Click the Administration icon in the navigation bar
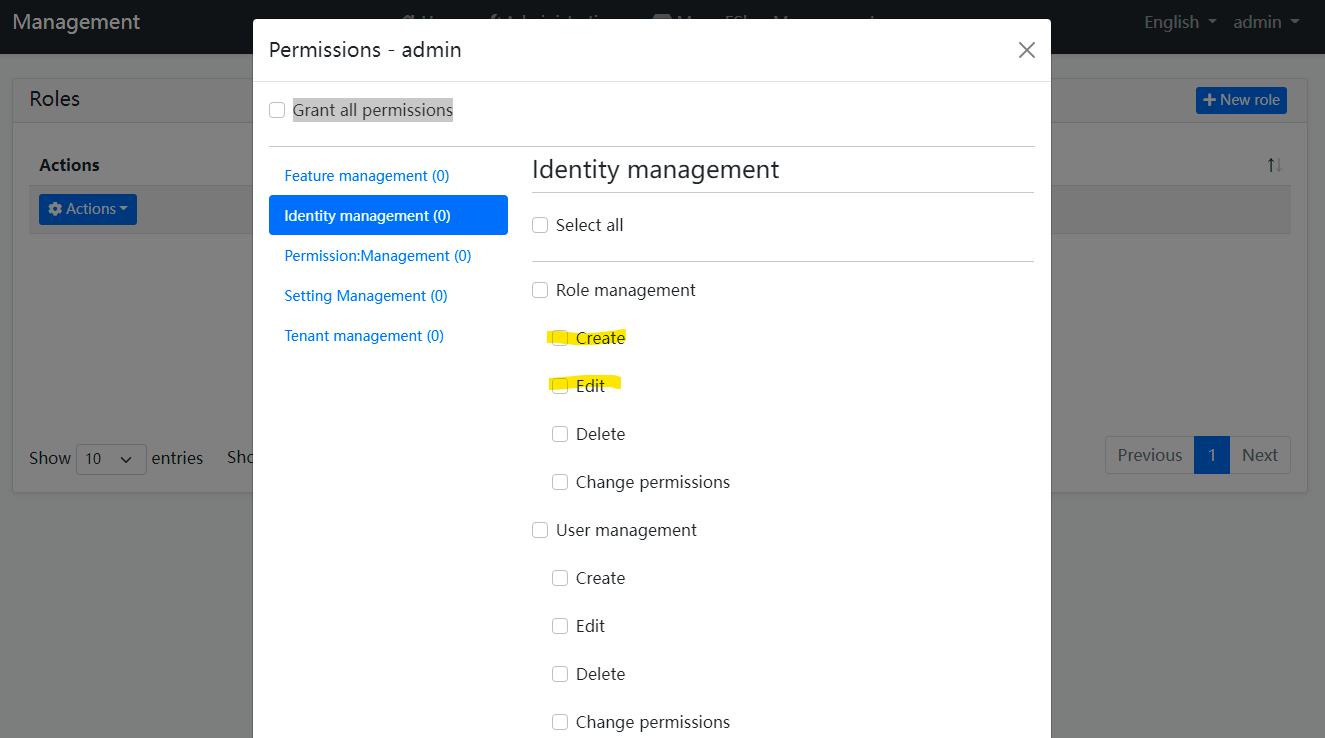Screen dimensions: 1325x738 (493, 20)
